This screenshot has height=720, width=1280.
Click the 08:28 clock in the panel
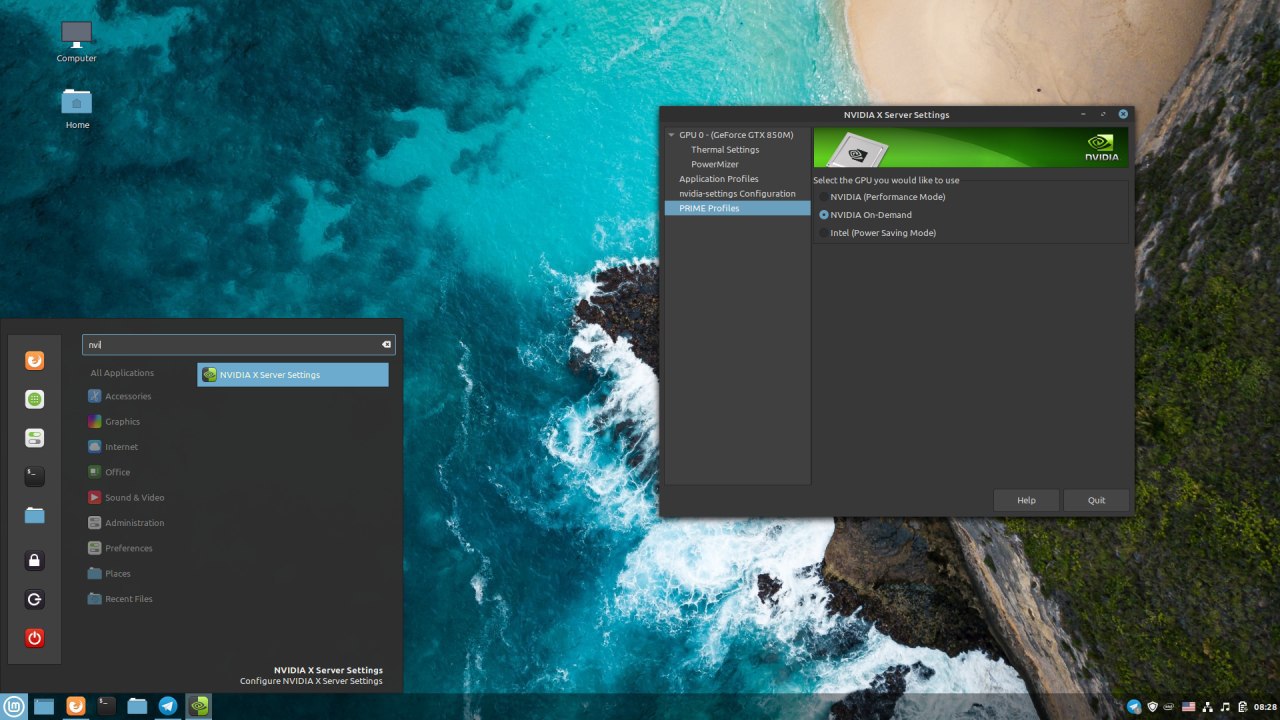(1265, 707)
